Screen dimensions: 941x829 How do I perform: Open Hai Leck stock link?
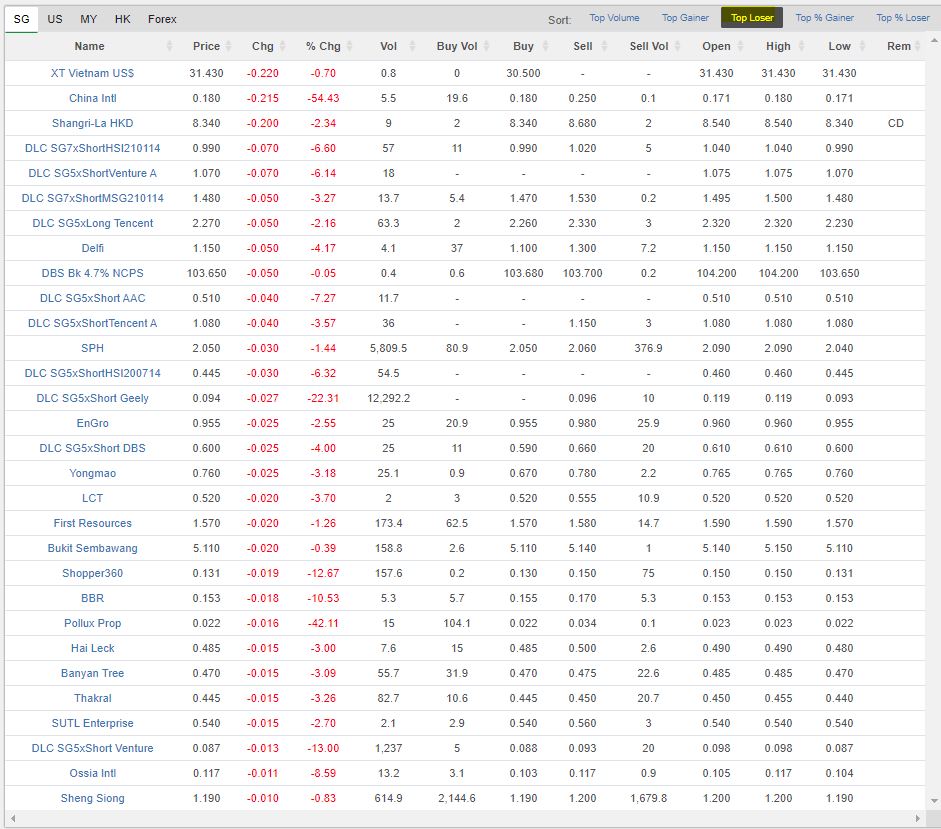point(92,648)
